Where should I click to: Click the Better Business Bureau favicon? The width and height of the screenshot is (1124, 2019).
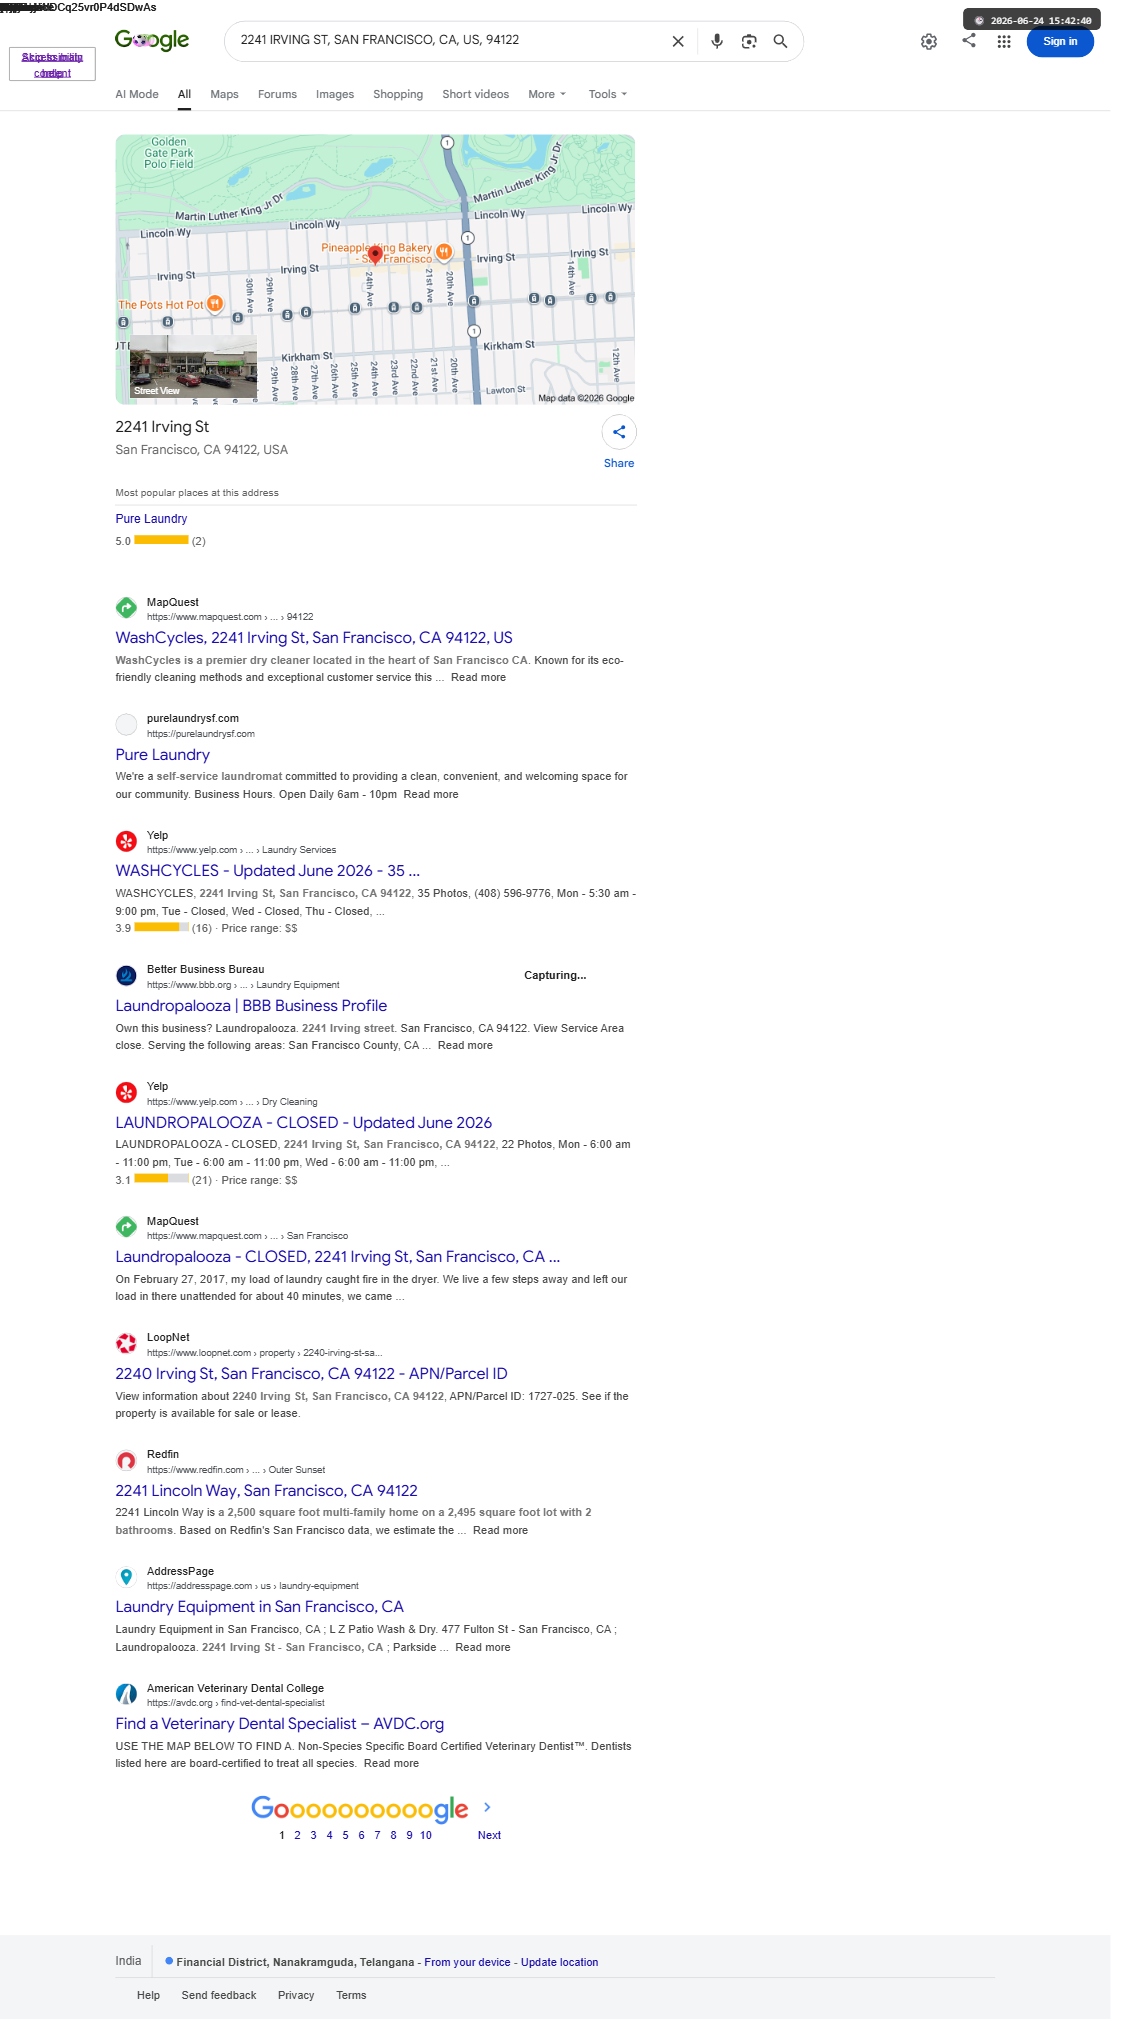[x=126, y=975]
